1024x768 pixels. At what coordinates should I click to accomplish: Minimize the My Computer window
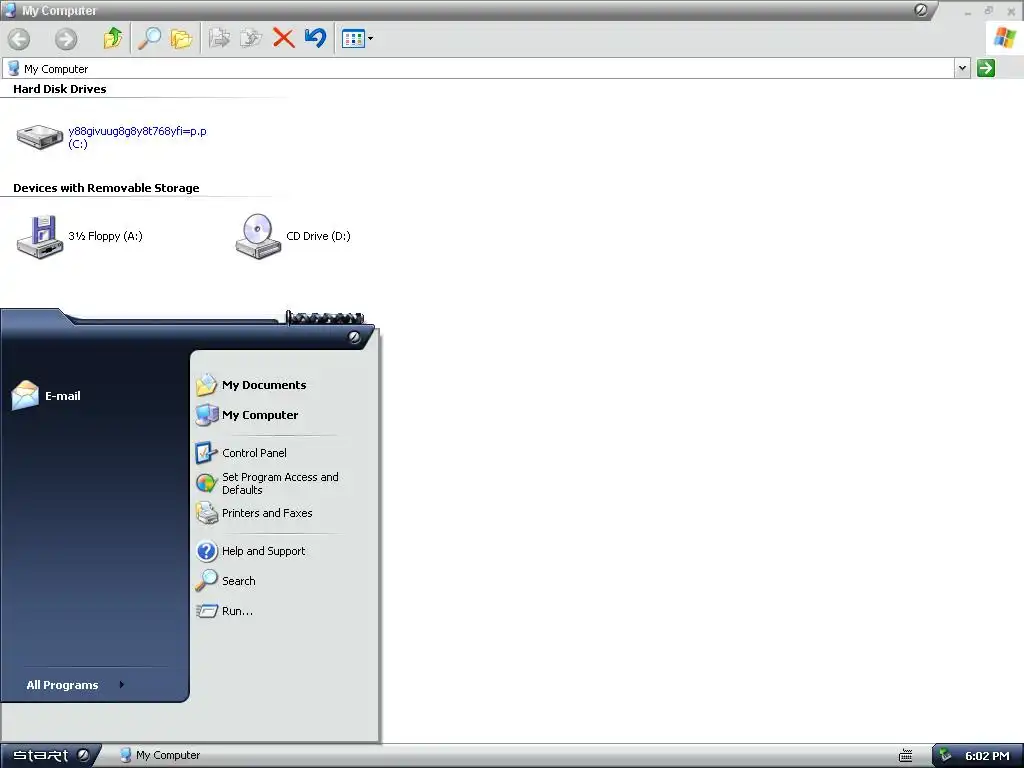pyautogui.click(x=968, y=11)
